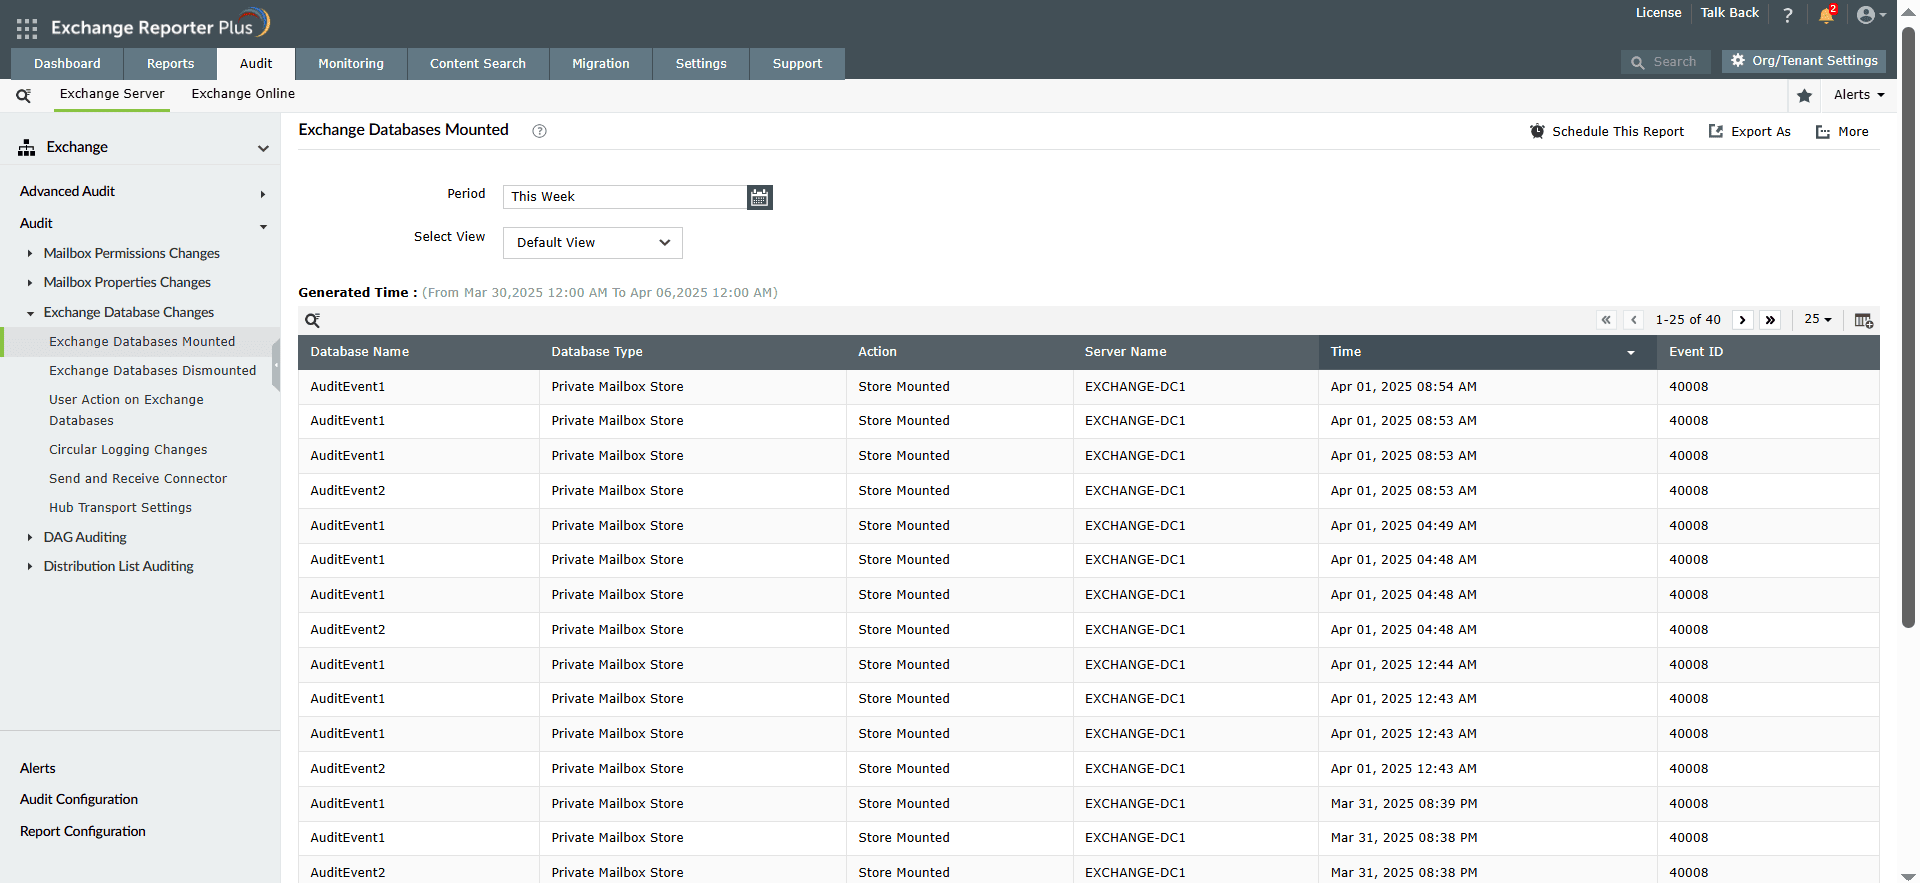
Task: Open the help question mark icon
Action: pos(1788,15)
